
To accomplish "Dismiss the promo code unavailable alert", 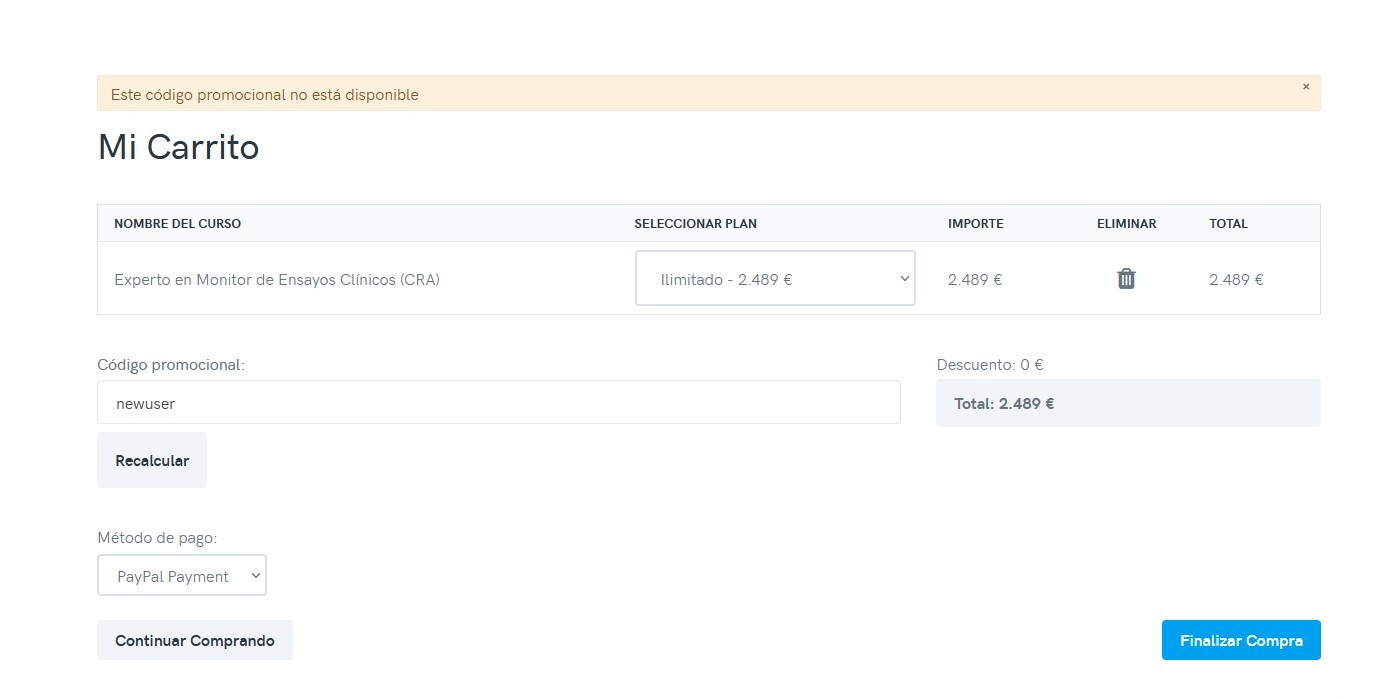I will point(1305,87).
